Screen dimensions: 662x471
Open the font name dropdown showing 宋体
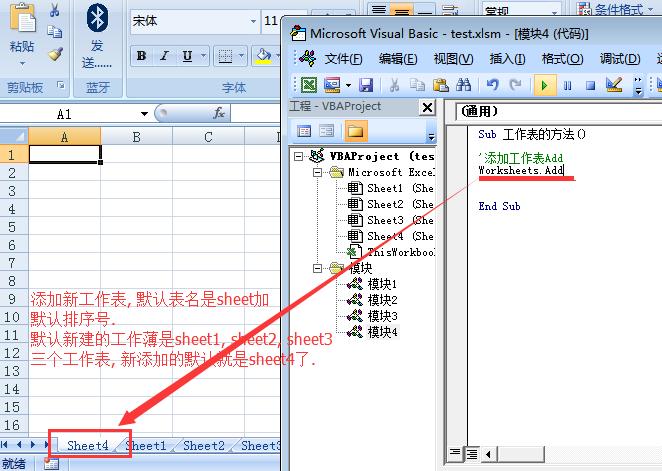click(253, 21)
